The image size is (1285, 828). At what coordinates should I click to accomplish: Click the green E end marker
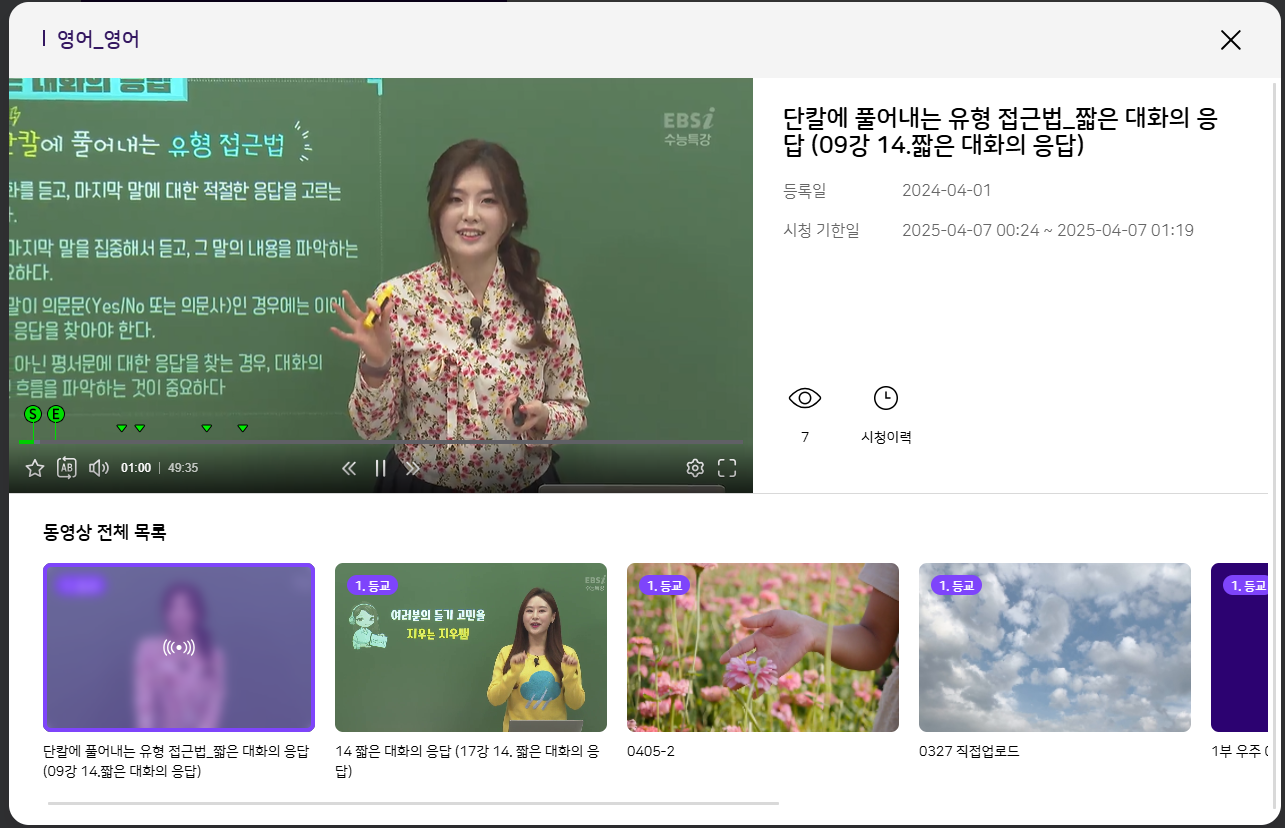[56, 414]
